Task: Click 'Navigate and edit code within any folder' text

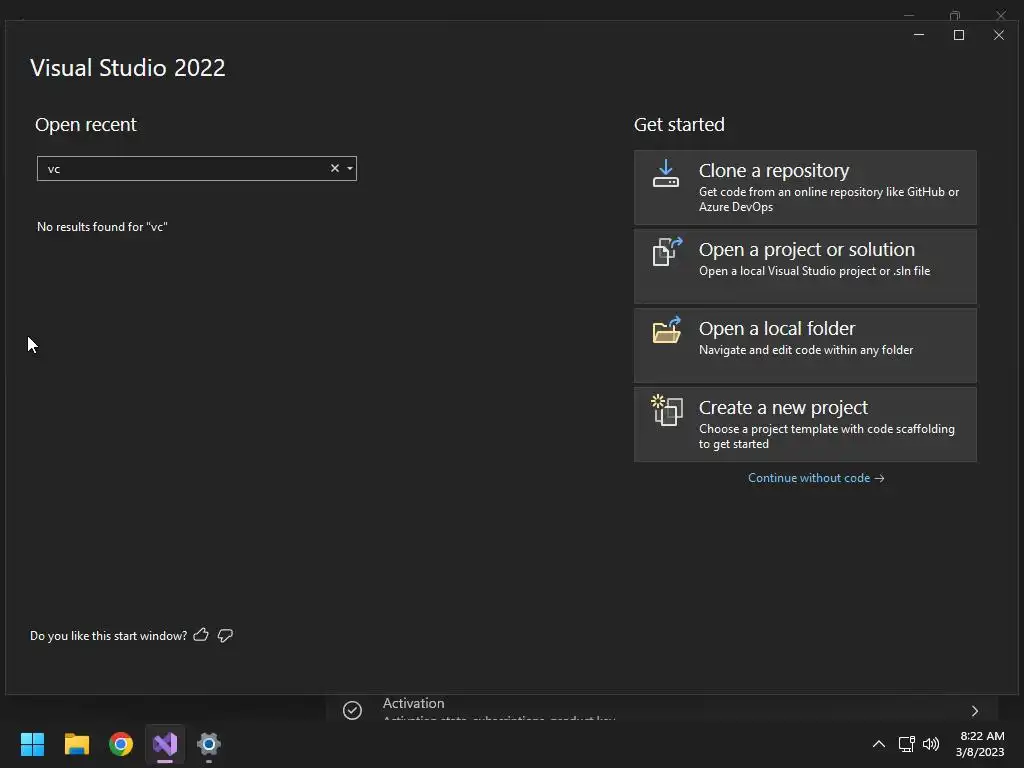Action: coord(806,350)
